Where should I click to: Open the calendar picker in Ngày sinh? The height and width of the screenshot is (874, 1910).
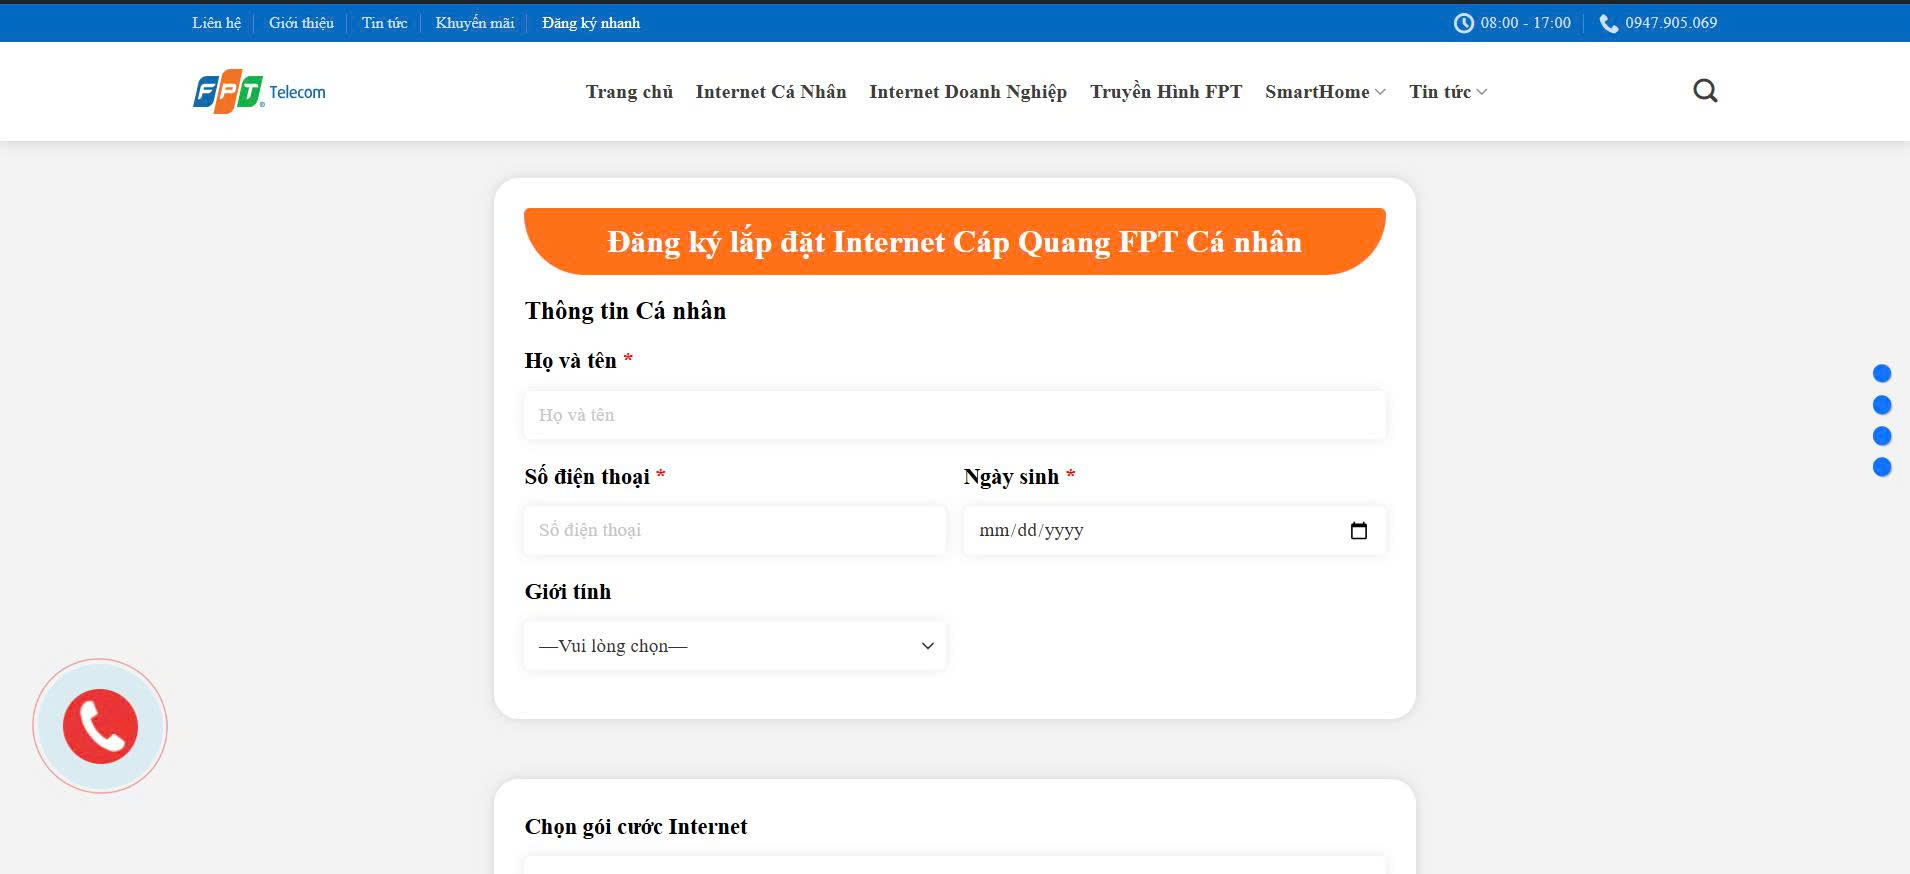(x=1358, y=531)
